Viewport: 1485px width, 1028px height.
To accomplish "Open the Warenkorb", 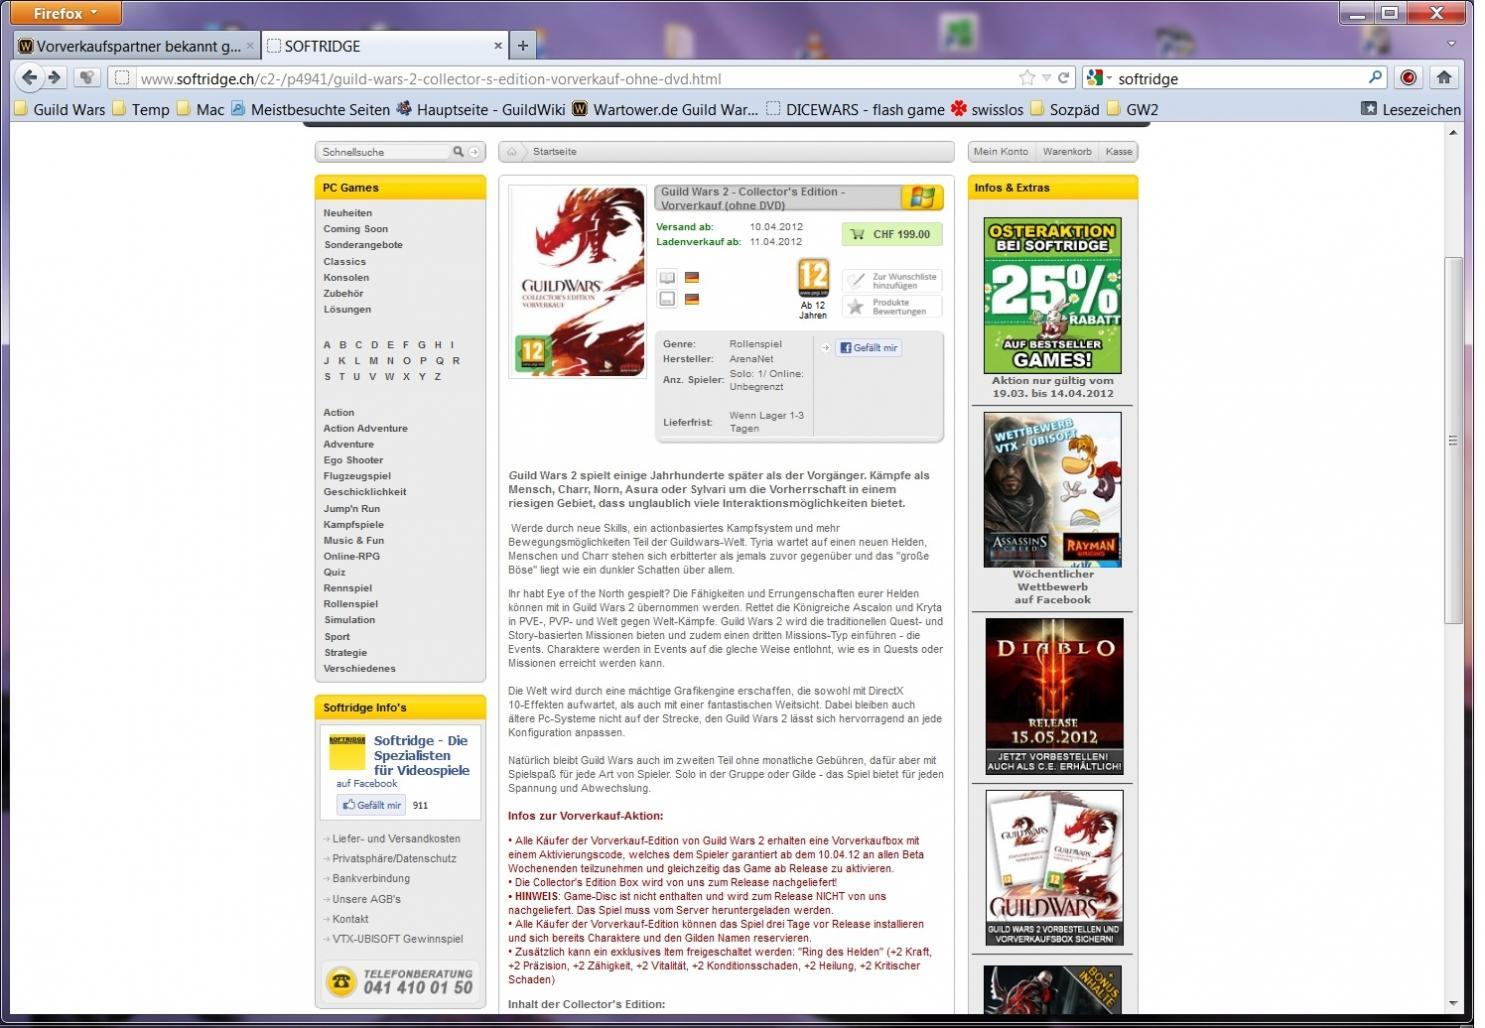I will 1067,152.
